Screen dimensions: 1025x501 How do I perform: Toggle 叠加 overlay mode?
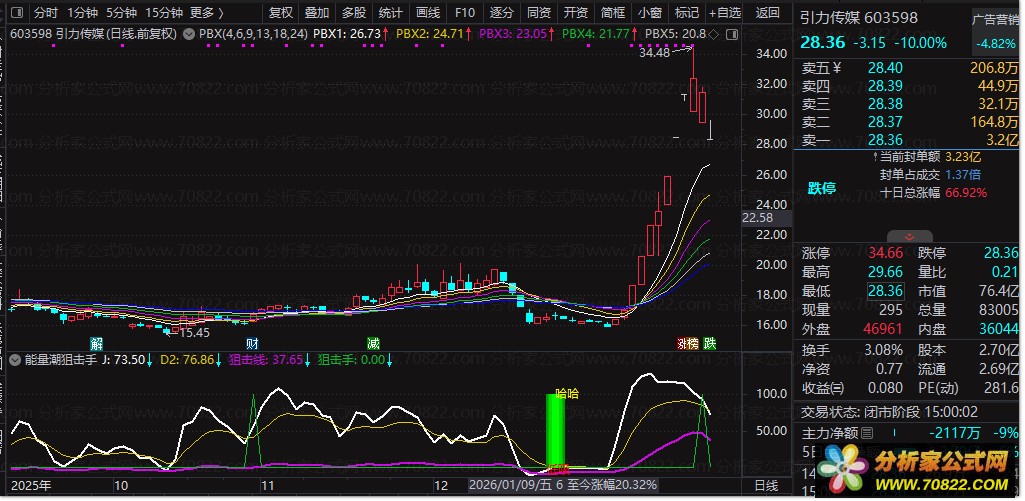(317, 13)
